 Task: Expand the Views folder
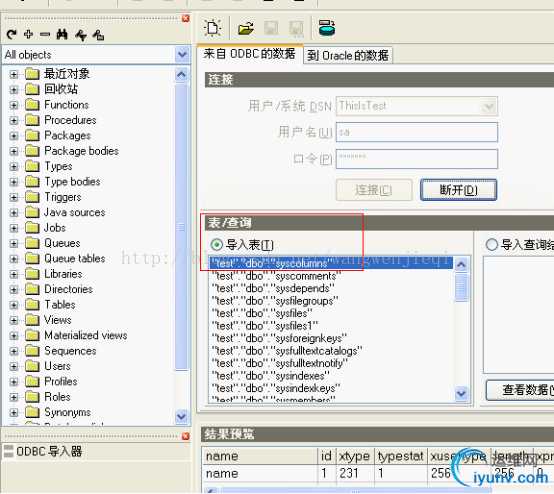click(14, 320)
